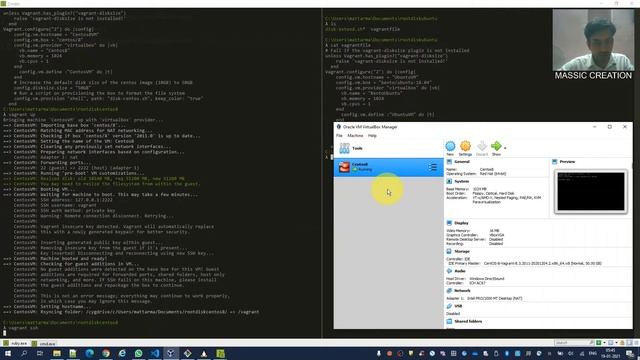Click the taskbar search magnifier icon
This screenshot has height=360, width=640.
pyautogui.click(x=24, y=353)
